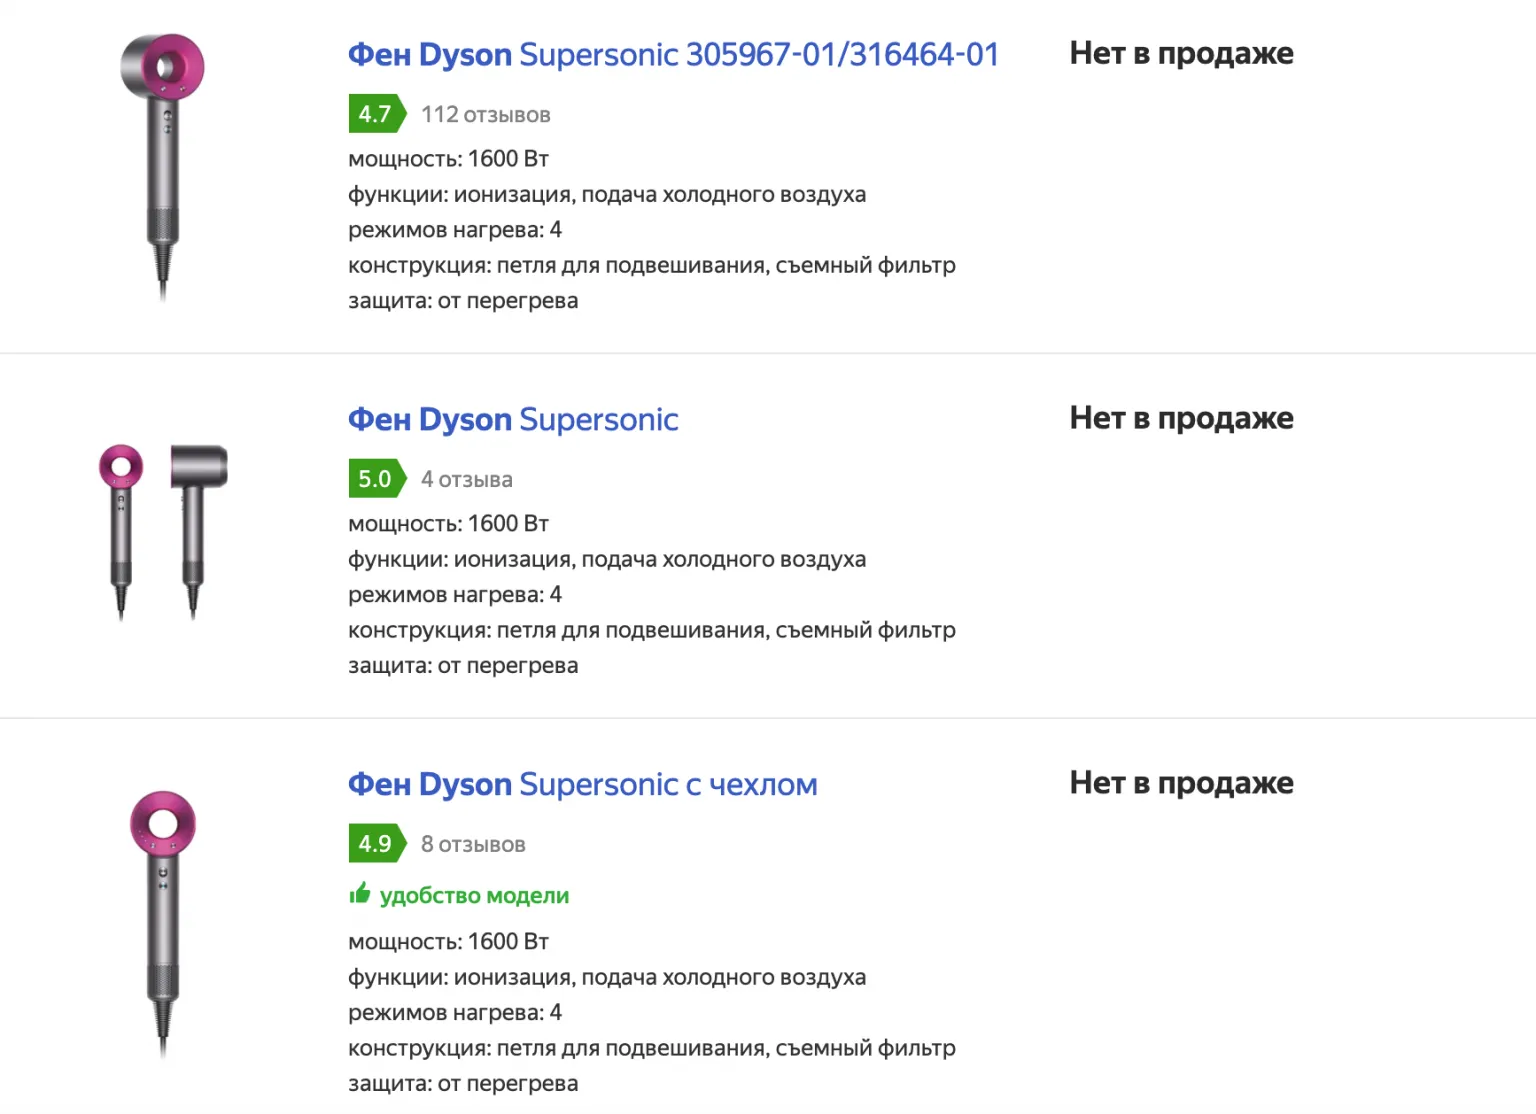Open Фен Dyson Supersonic 305967-01/316464-01 product link

[x=673, y=54]
